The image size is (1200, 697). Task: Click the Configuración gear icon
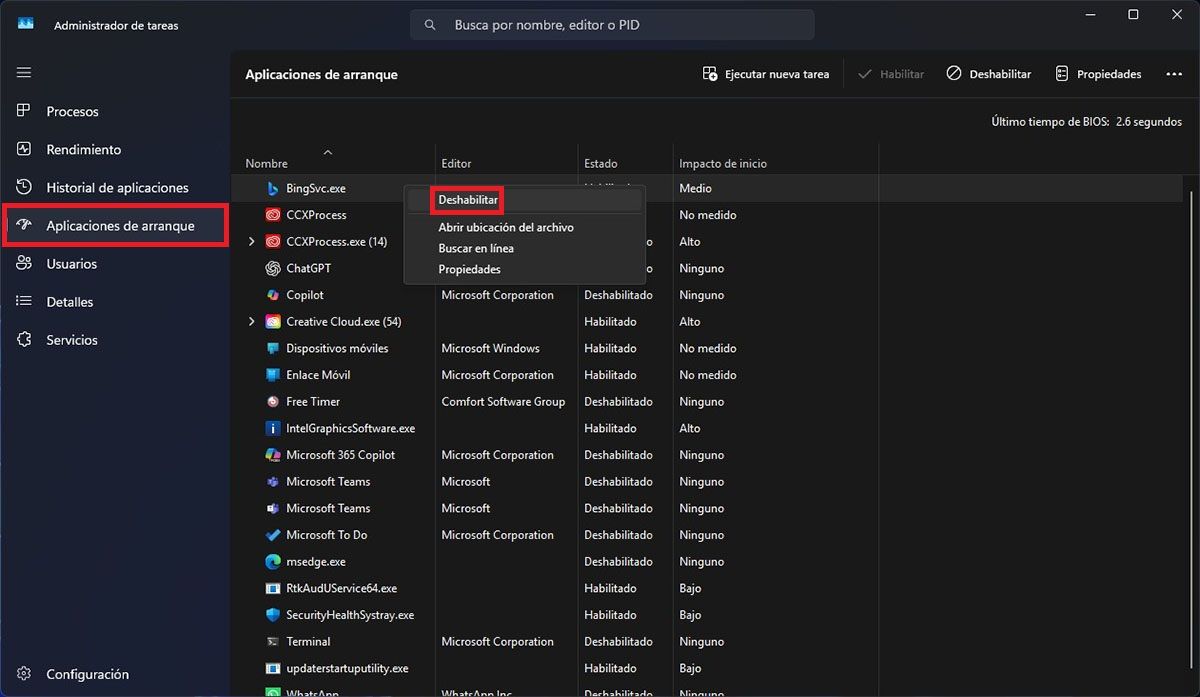pyautogui.click(x=24, y=674)
